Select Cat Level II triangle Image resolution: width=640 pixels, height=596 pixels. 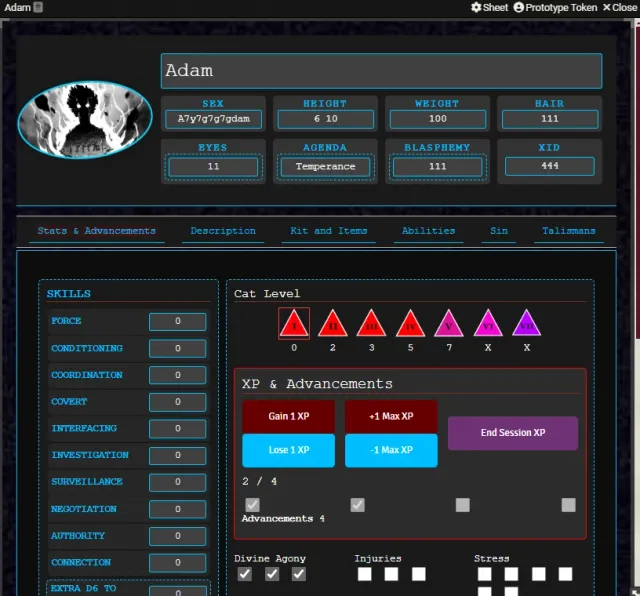point(333,324)
